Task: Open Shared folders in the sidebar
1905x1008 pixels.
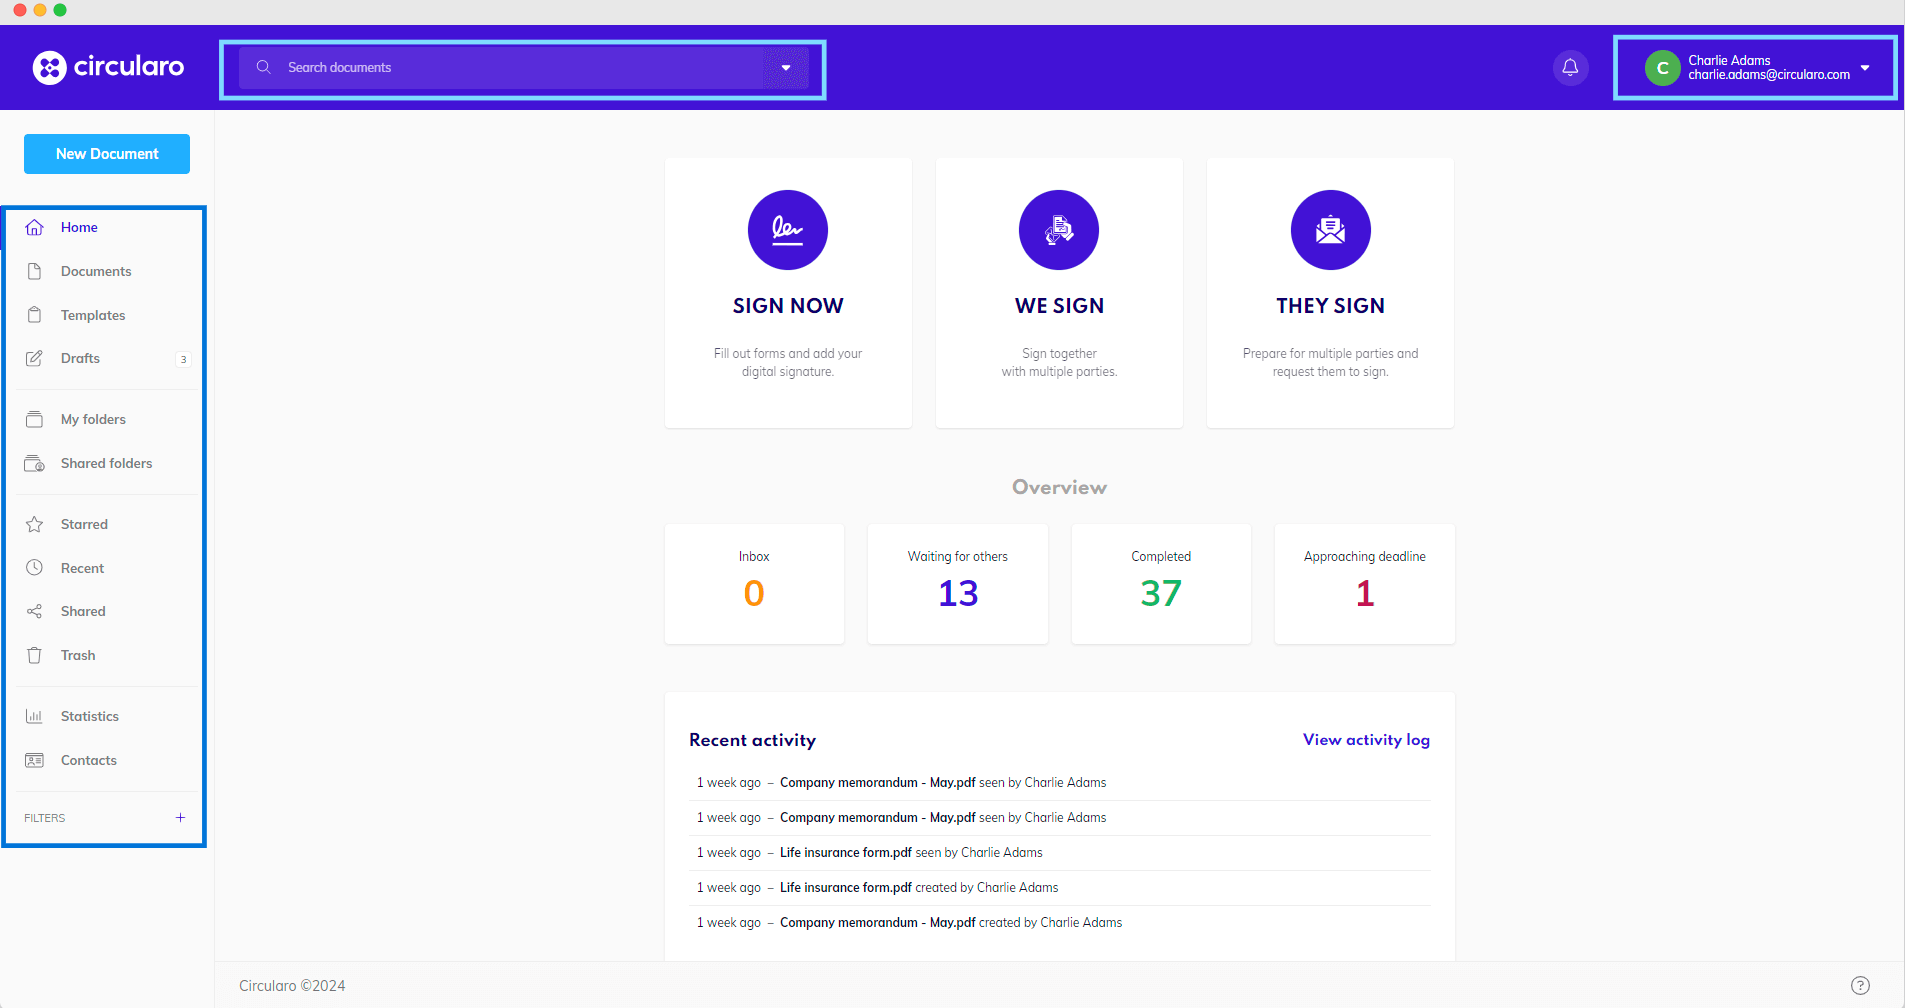Action: (106, 463)
